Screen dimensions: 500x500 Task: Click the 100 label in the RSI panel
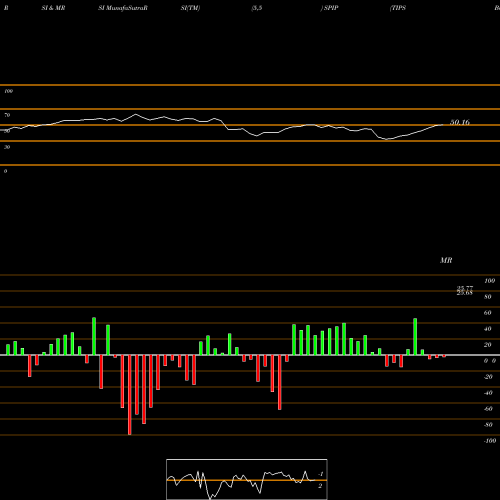(x=8, y=91)
